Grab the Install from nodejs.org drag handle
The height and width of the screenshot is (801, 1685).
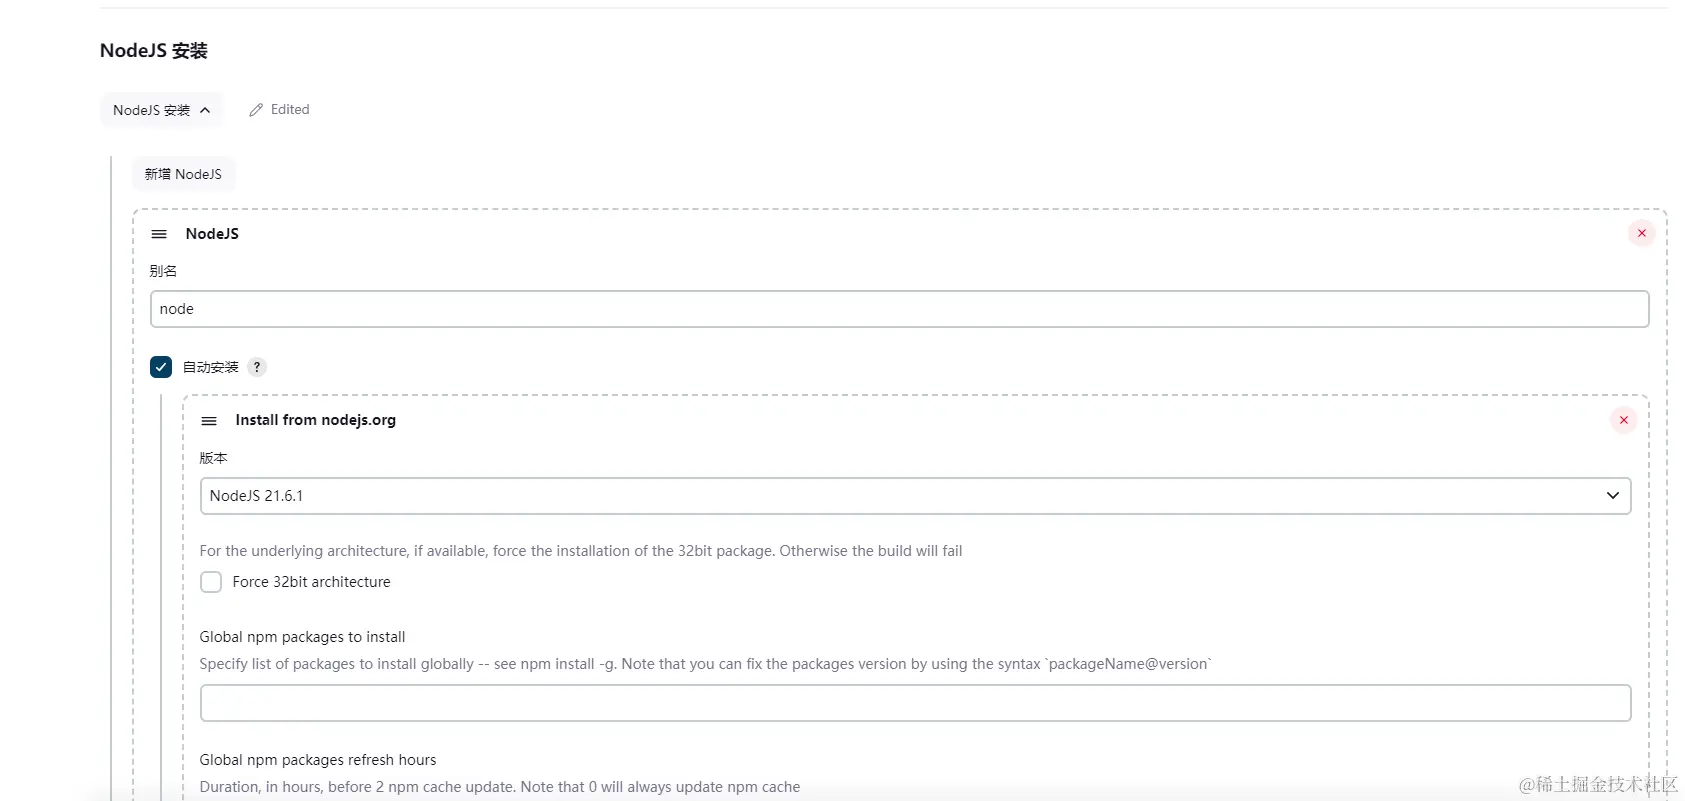pyautogui.click(x=209, y=421)
